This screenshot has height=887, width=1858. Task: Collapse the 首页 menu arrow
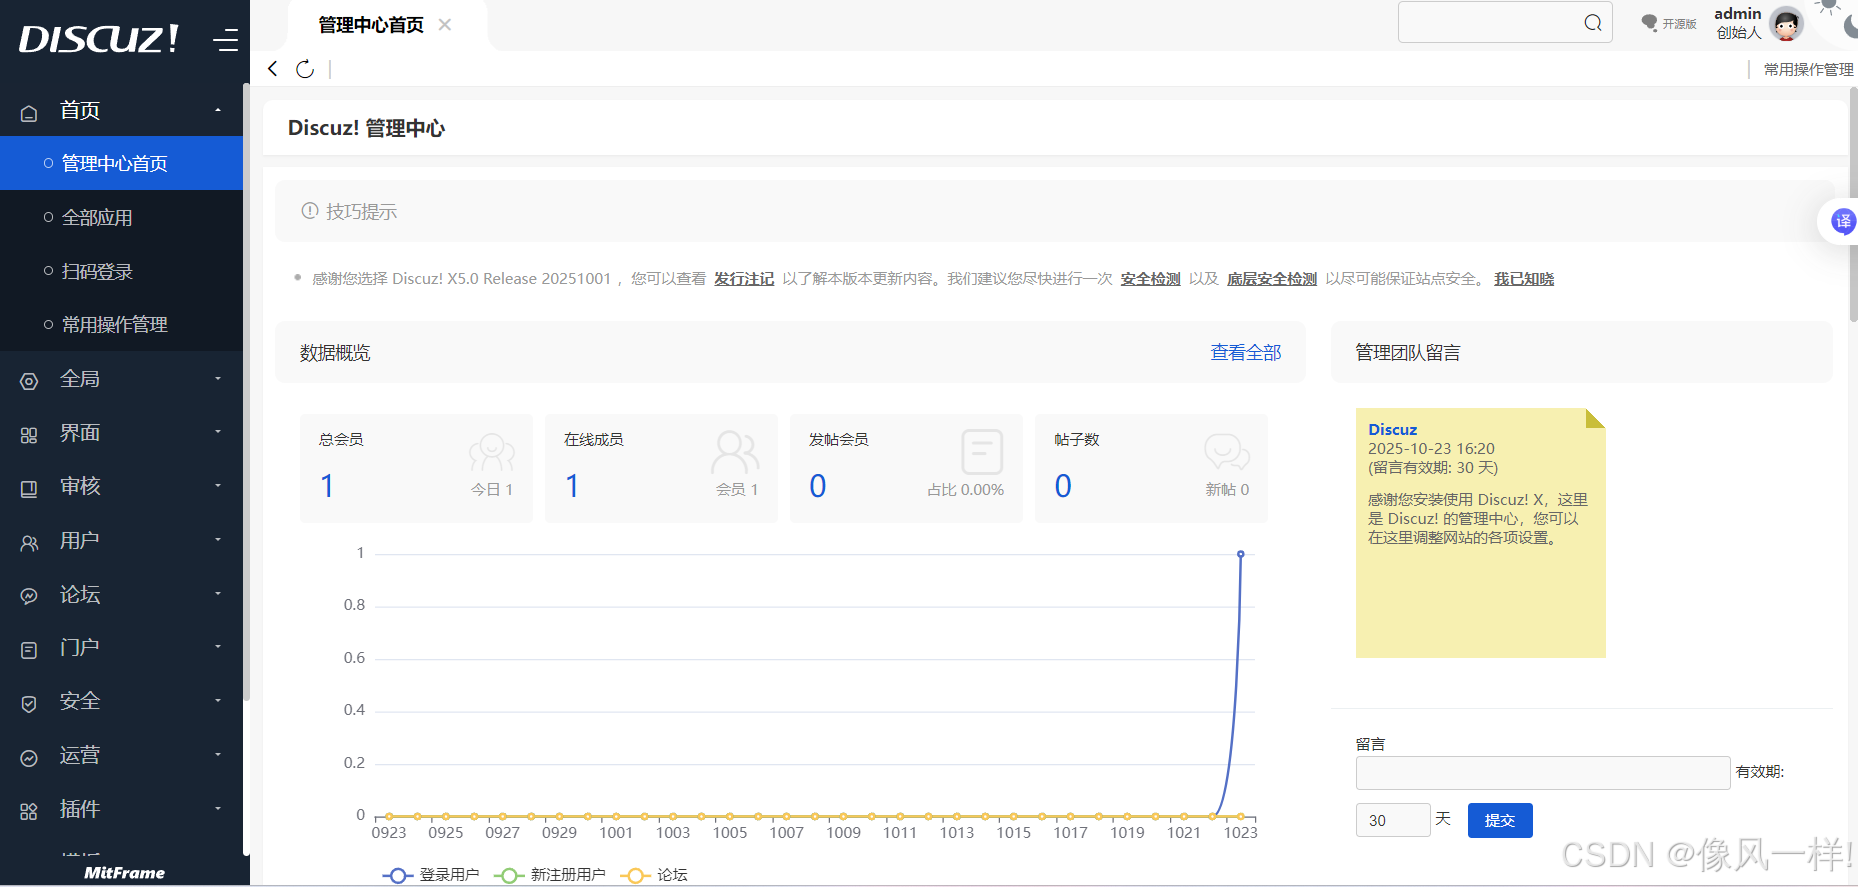218,110
